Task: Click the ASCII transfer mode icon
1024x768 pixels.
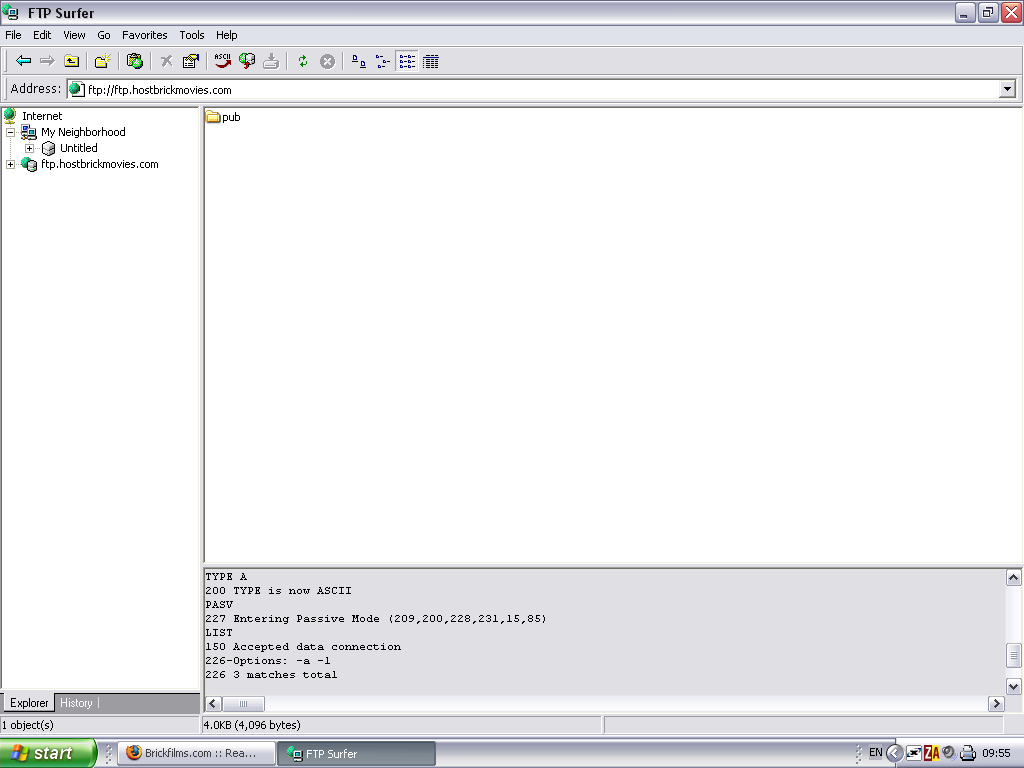Action: point(222,61)
